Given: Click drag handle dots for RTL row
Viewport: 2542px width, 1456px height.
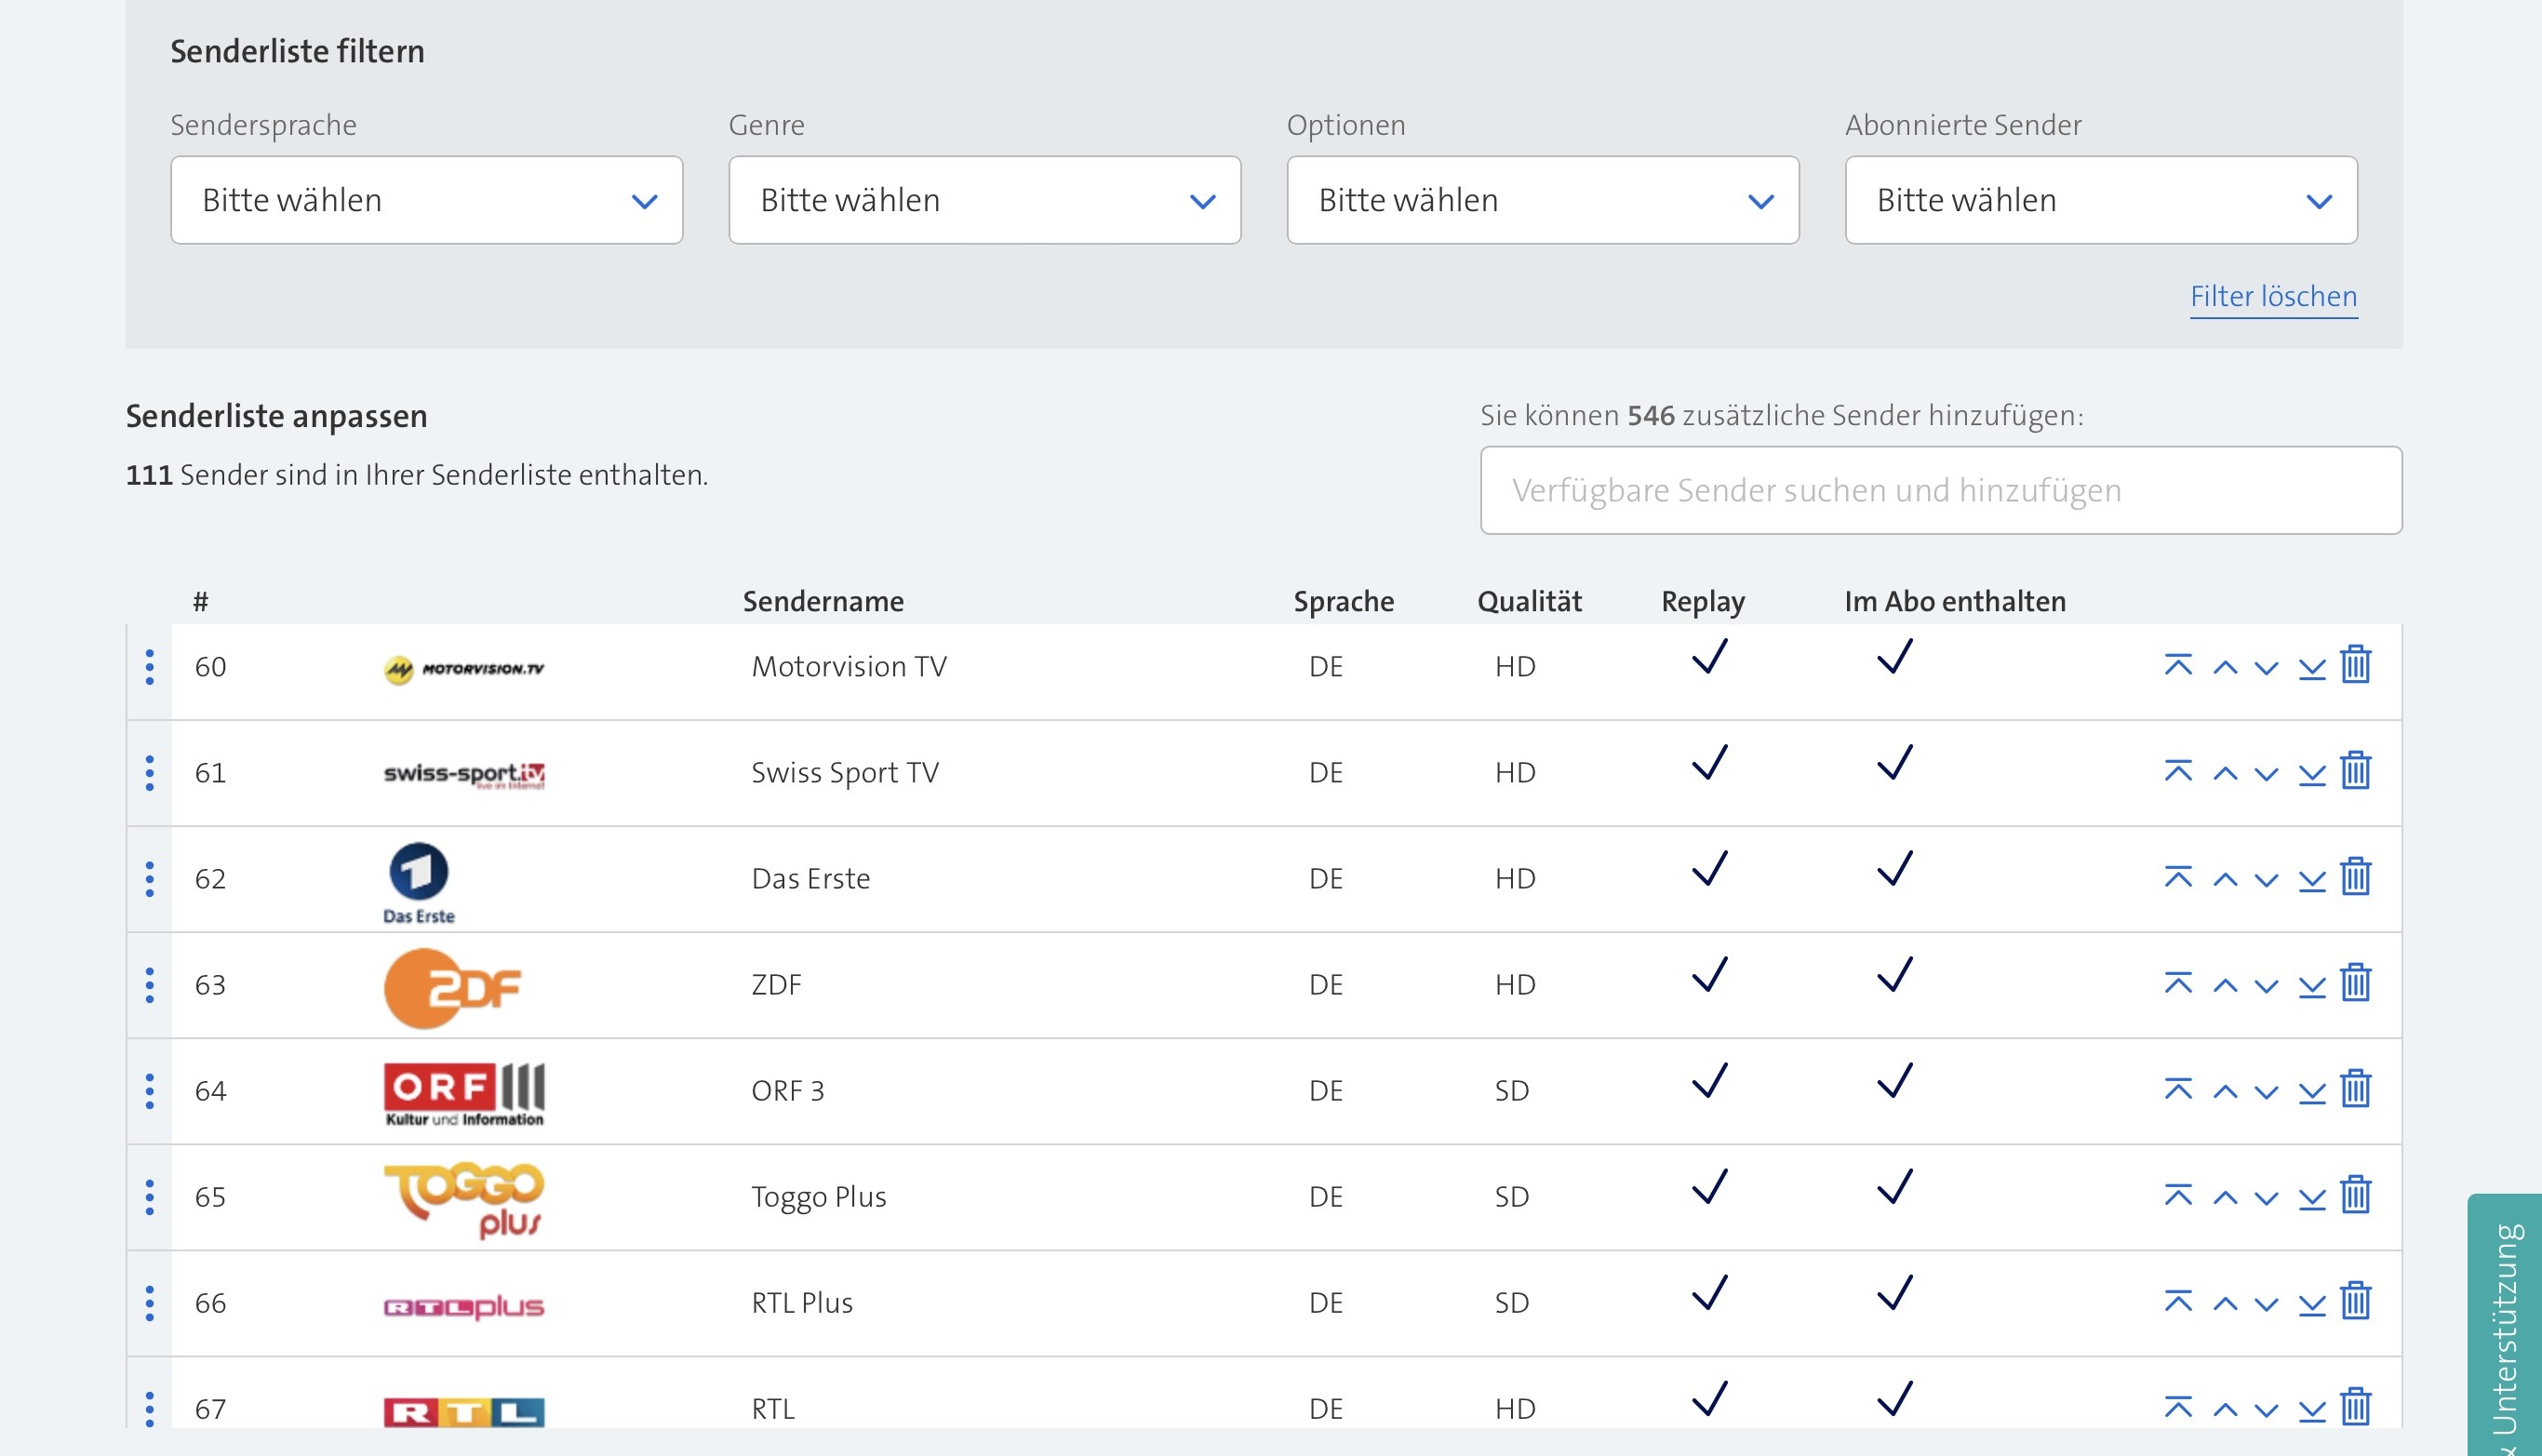Looking at the screenshot, I should [150, 1408].
